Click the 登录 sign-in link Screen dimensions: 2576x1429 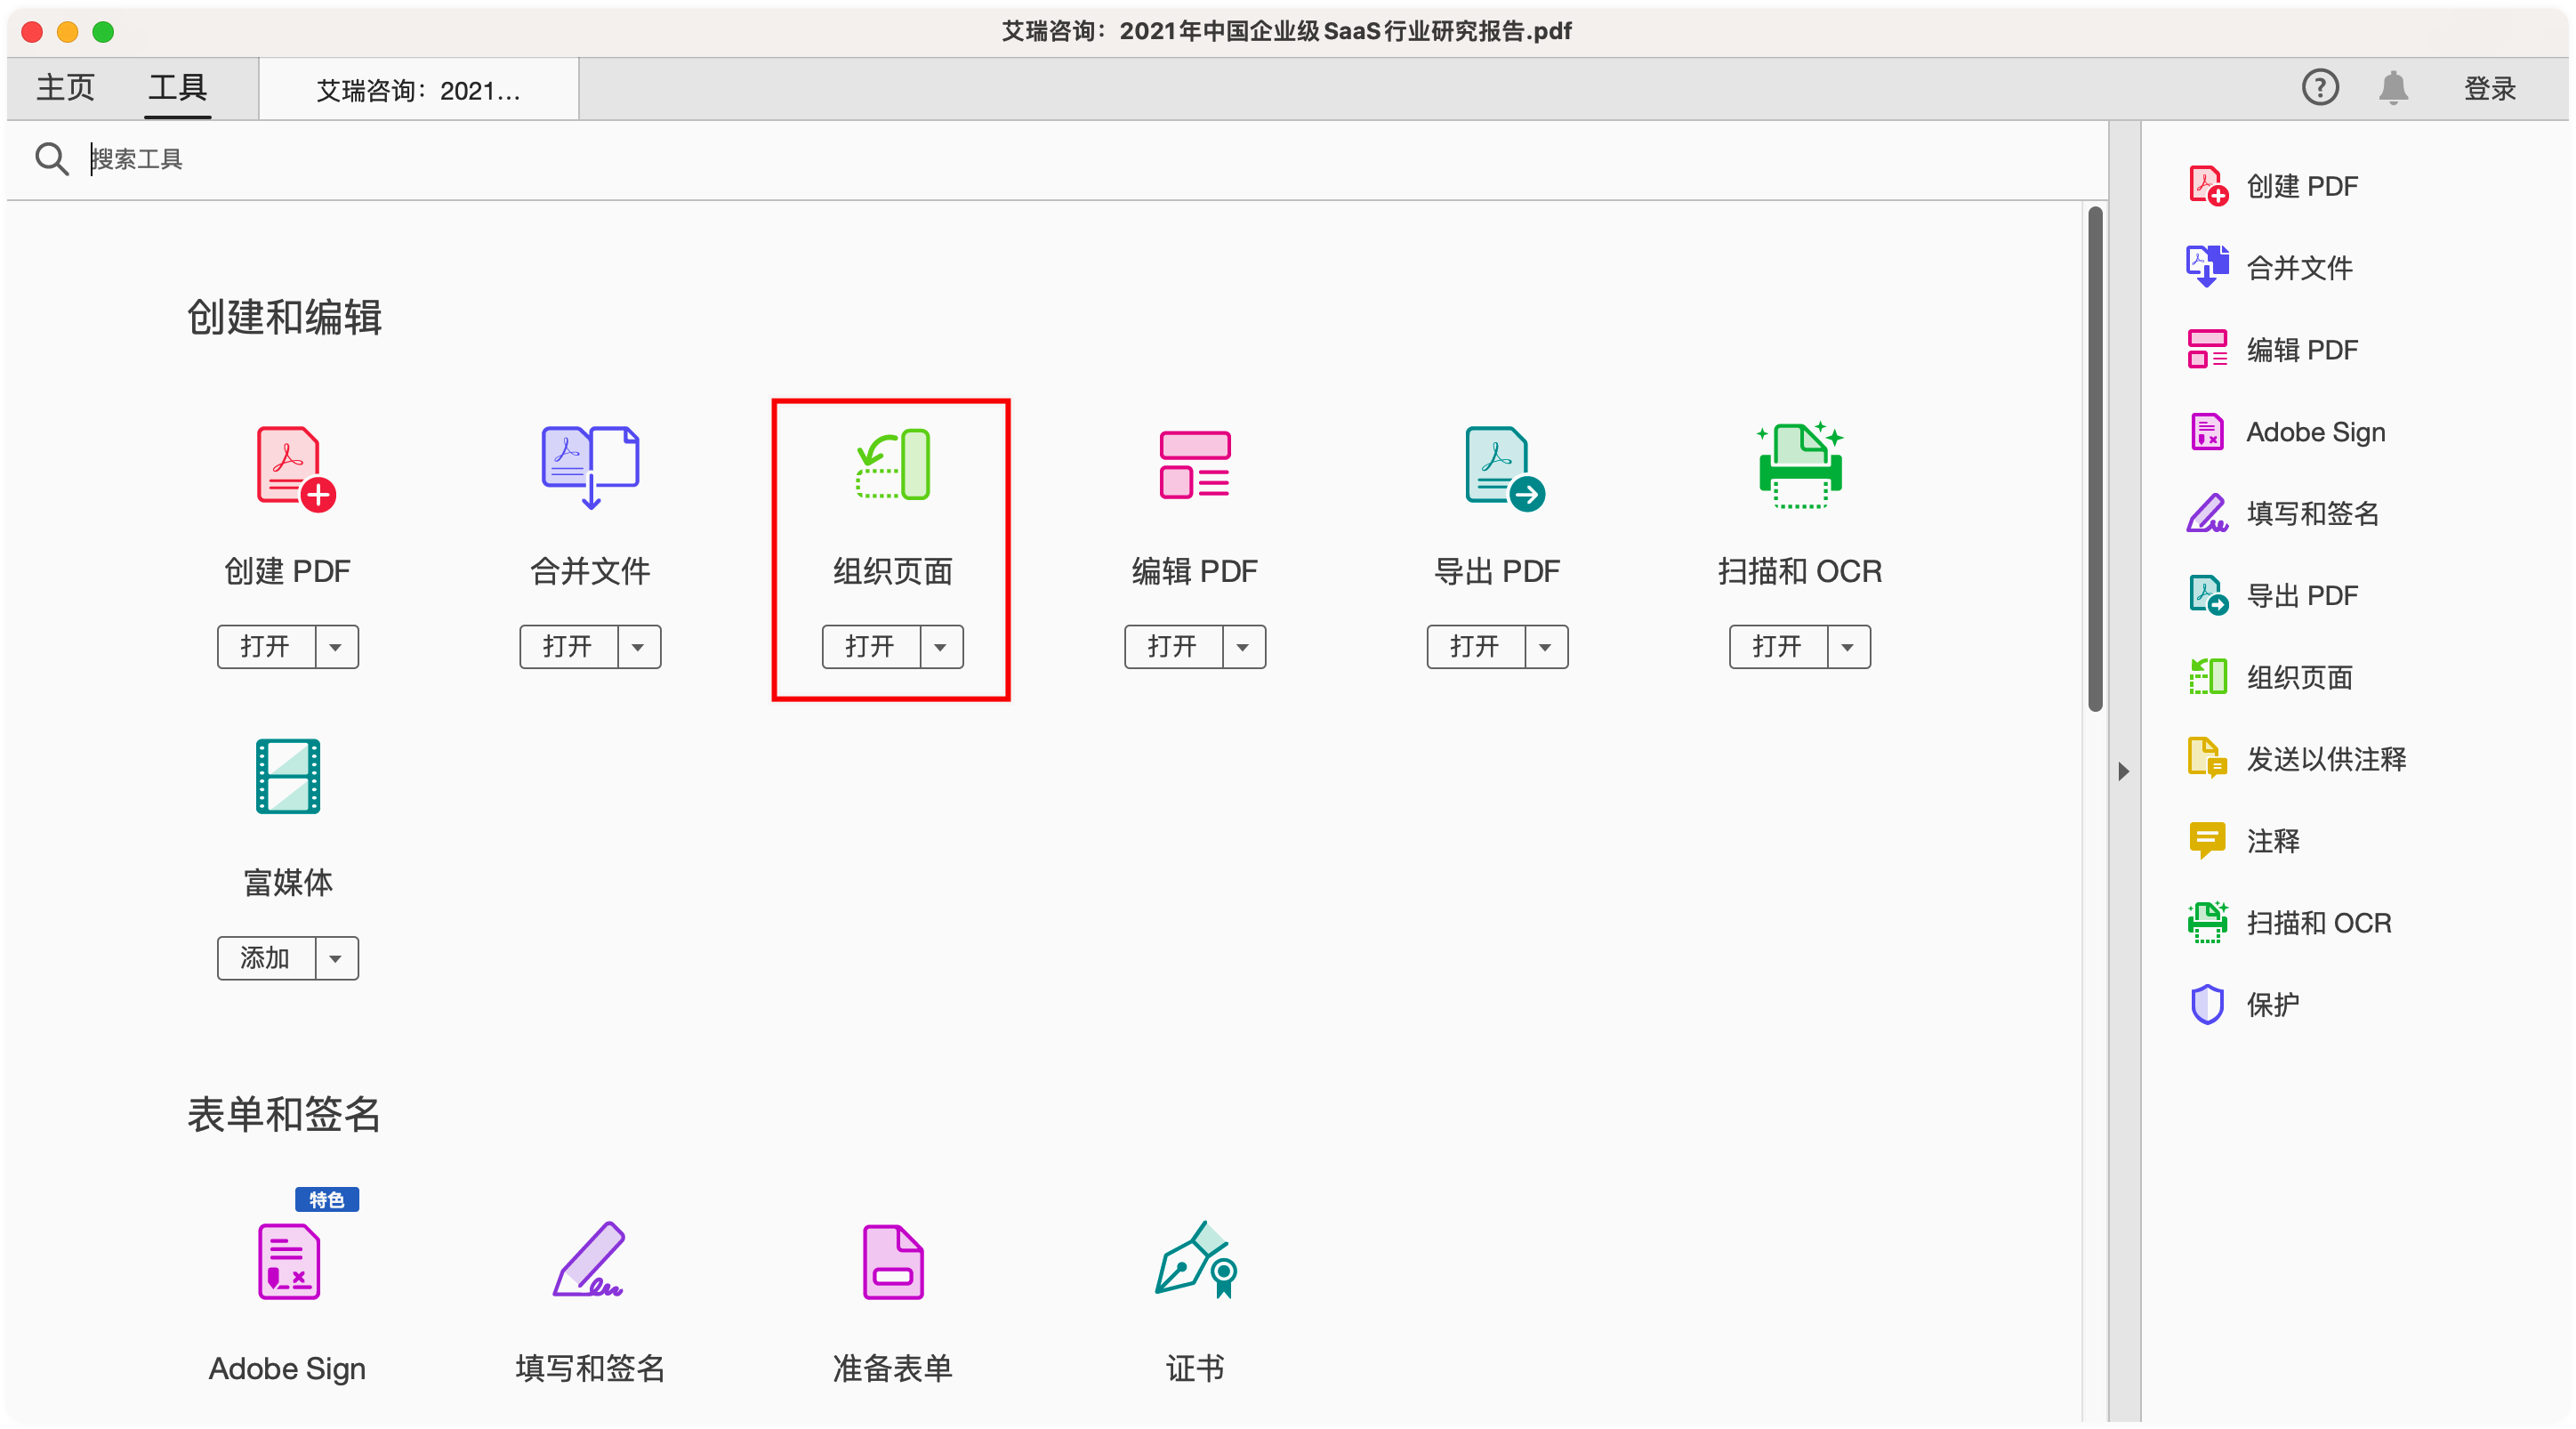tap(2488, 88)
